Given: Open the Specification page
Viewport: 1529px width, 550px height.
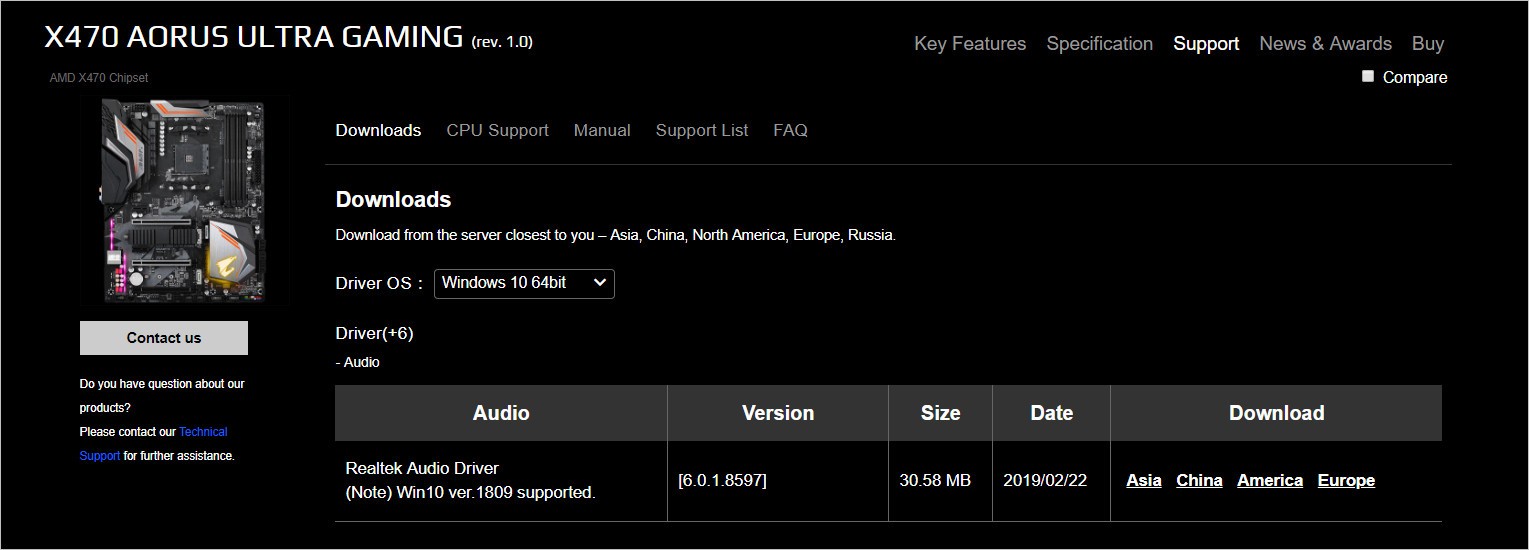Looking at the screenshot, I should pos(1099,44).
